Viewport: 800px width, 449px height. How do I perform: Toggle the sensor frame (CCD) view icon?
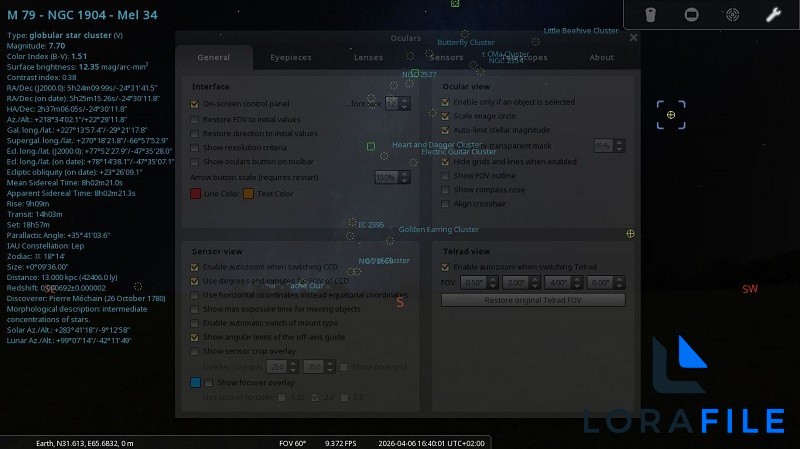coord(691,15)
